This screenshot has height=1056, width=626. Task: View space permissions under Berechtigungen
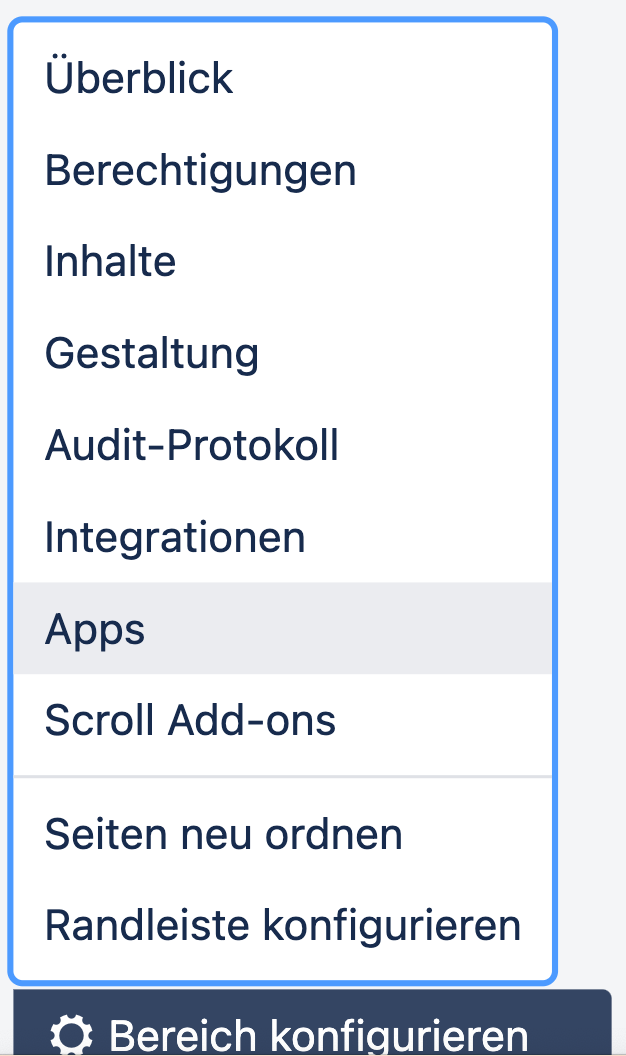200,171
